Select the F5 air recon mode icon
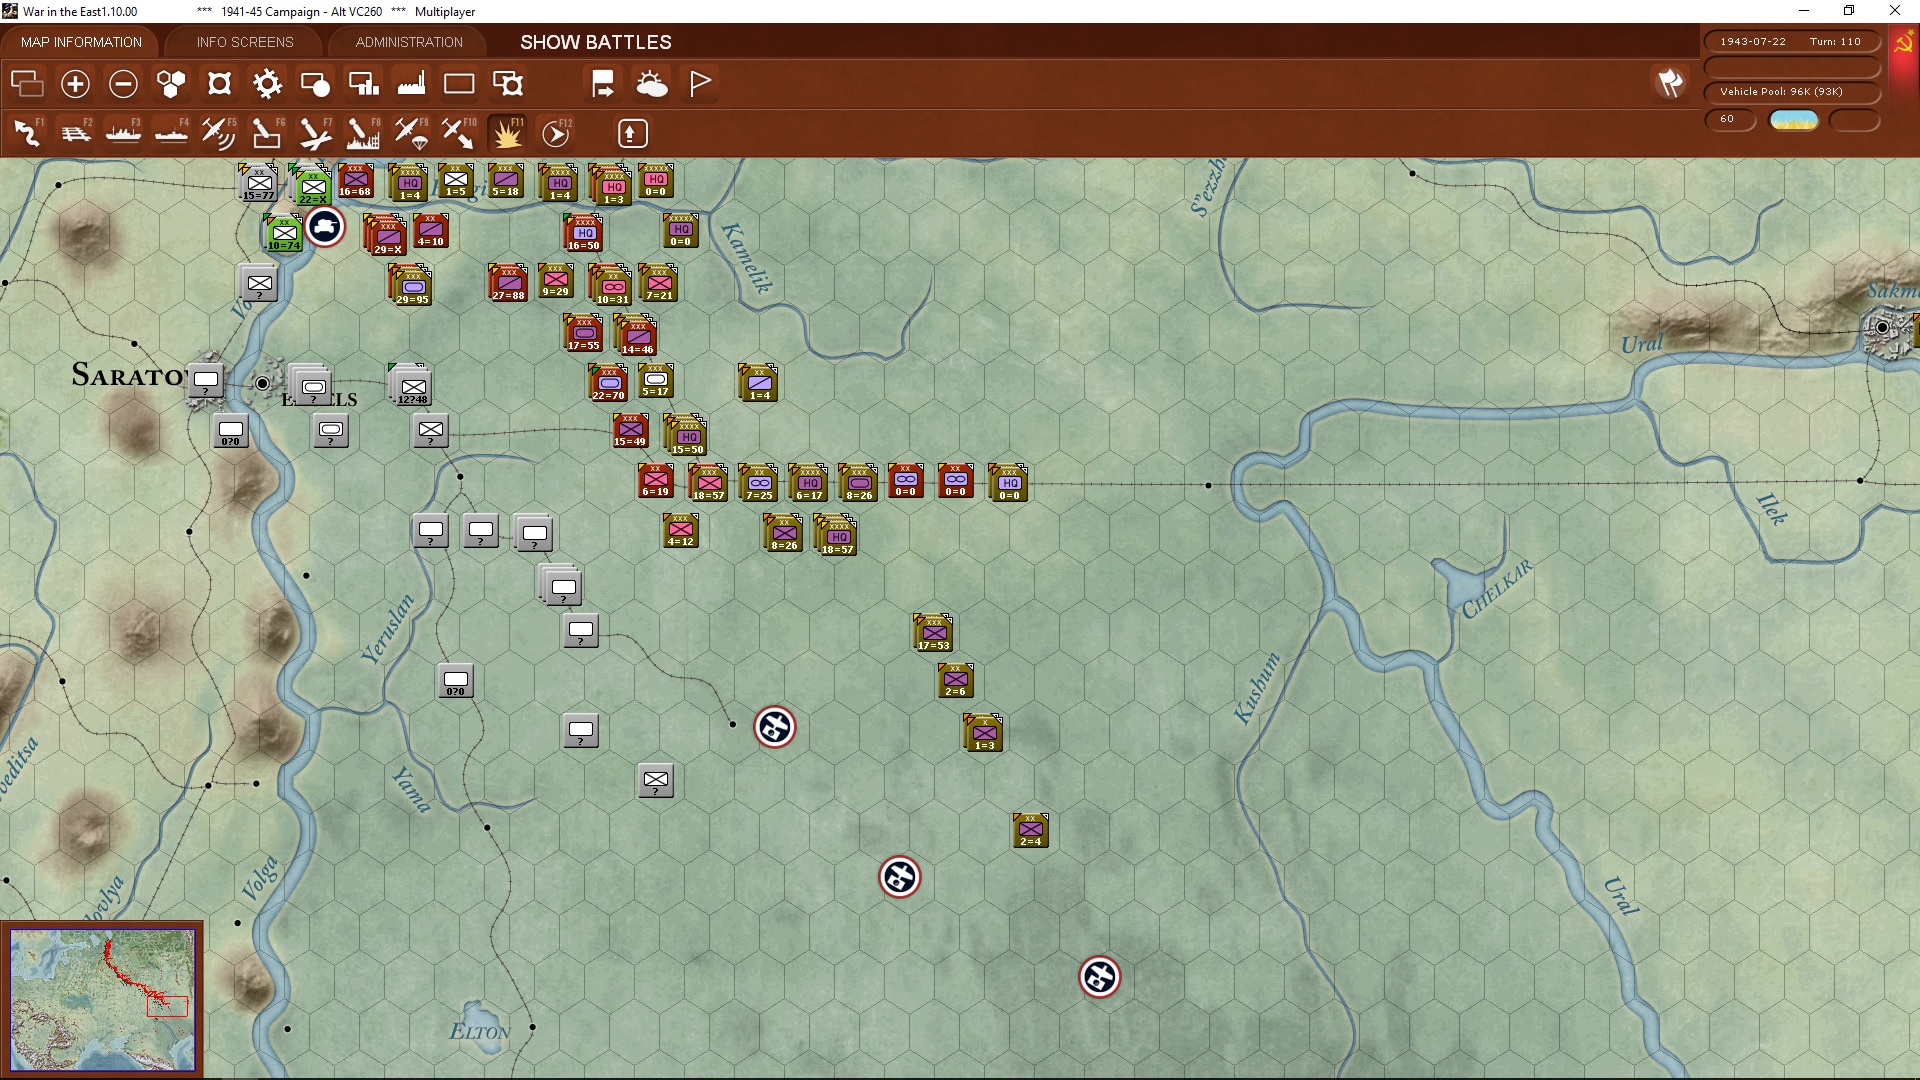The width and height of the screenshot is (1920, 1080). 218,133
